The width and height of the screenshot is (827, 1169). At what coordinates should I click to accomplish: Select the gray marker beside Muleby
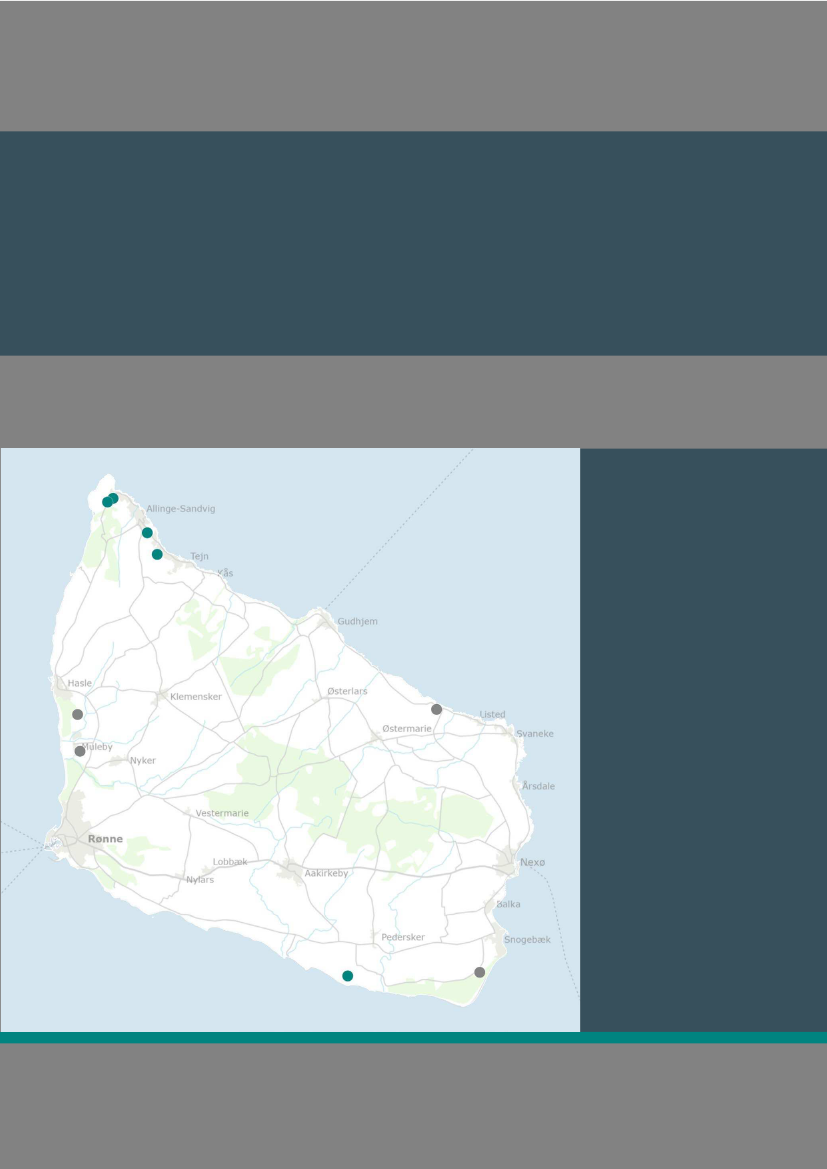(x=80, y=751)
